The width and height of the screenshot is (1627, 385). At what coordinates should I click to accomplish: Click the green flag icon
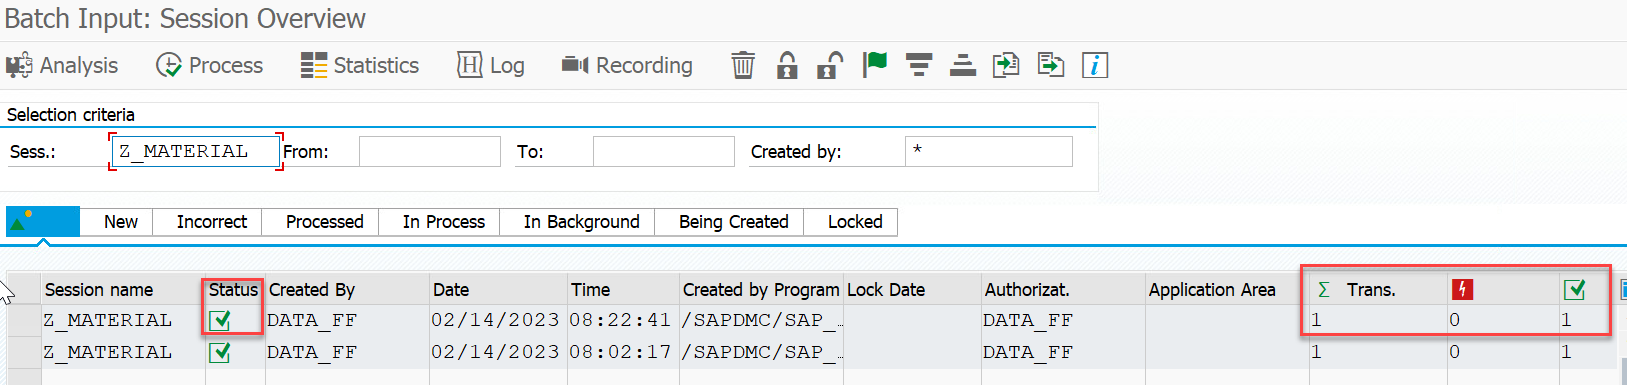(x=875, y=65)
